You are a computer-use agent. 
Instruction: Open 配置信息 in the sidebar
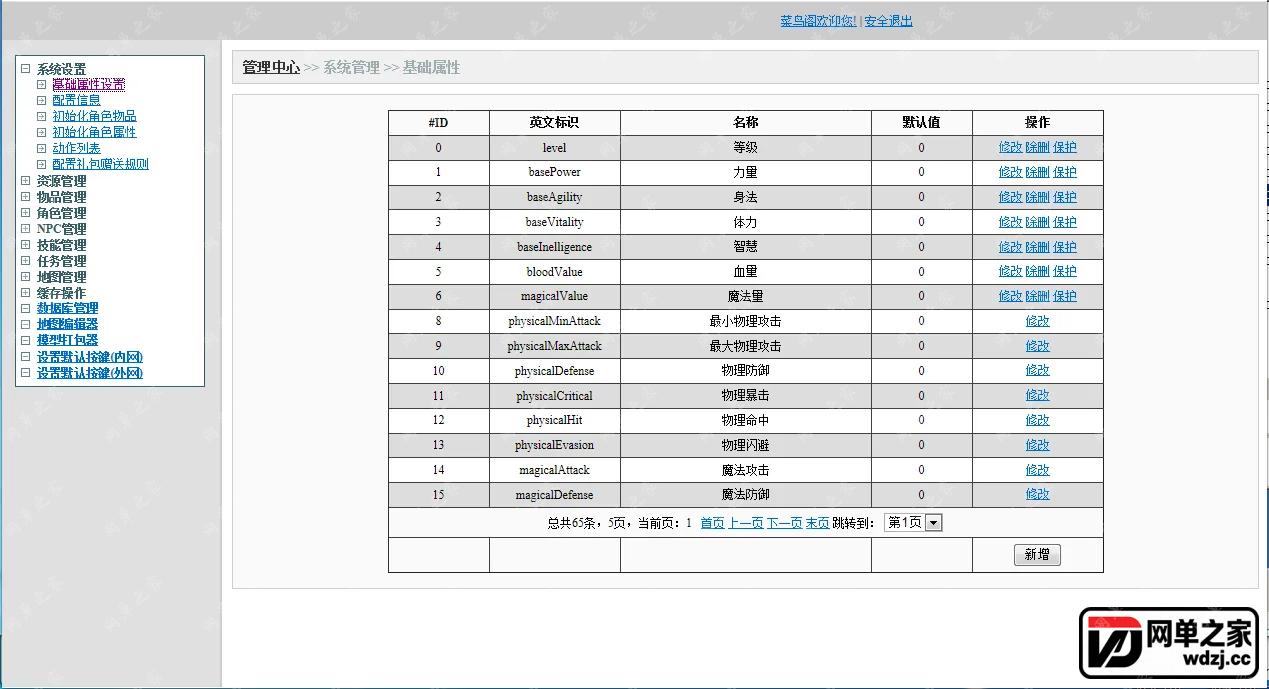click(76, 100)
